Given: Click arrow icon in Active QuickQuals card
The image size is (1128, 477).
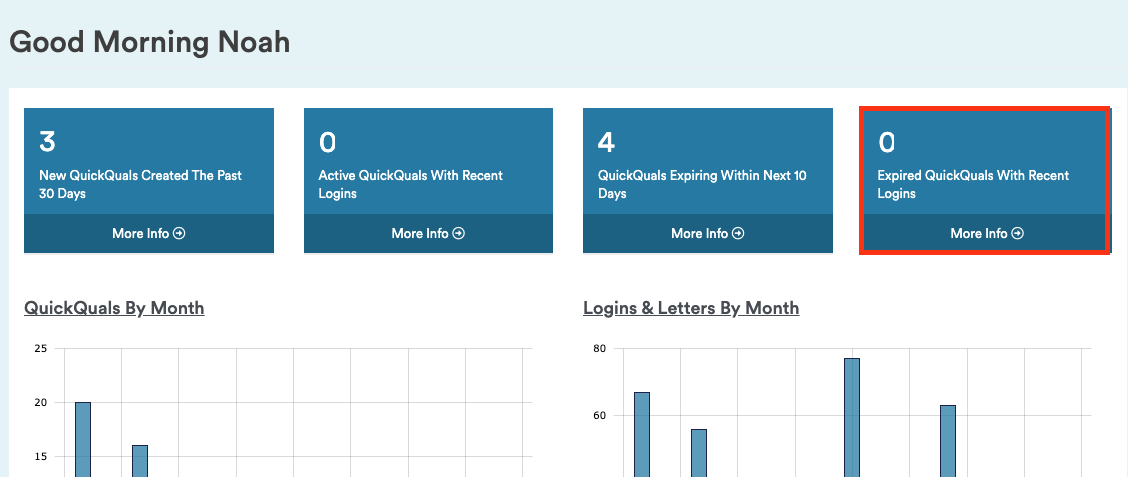Looking at the screenshot, I should click(x=459, y=233).
